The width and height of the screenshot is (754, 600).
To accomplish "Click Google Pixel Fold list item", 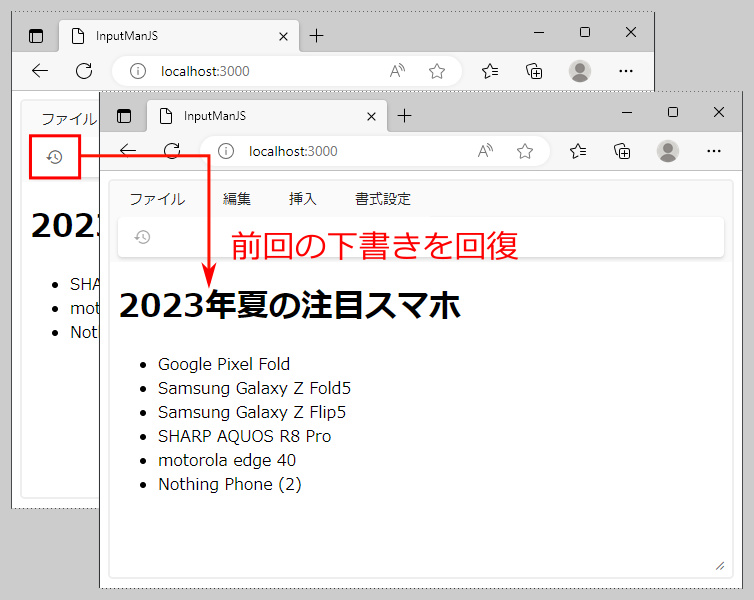I will [x=224, y=364].
